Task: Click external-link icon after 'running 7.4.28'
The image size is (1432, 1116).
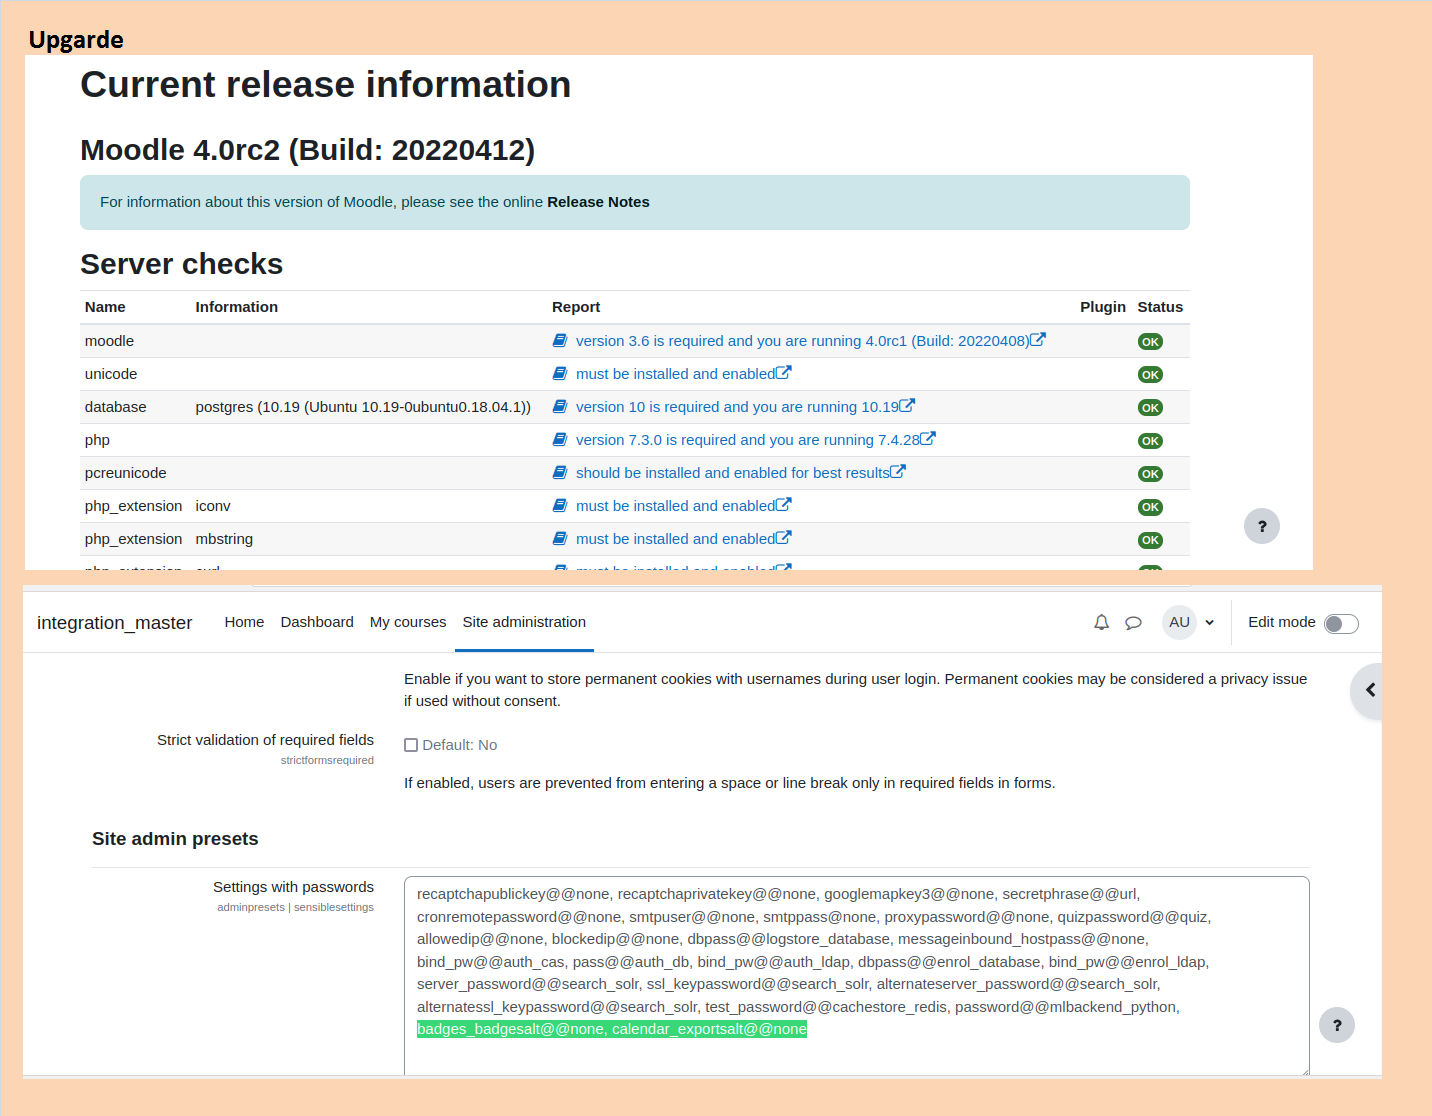Action: (x=928, y=439)
